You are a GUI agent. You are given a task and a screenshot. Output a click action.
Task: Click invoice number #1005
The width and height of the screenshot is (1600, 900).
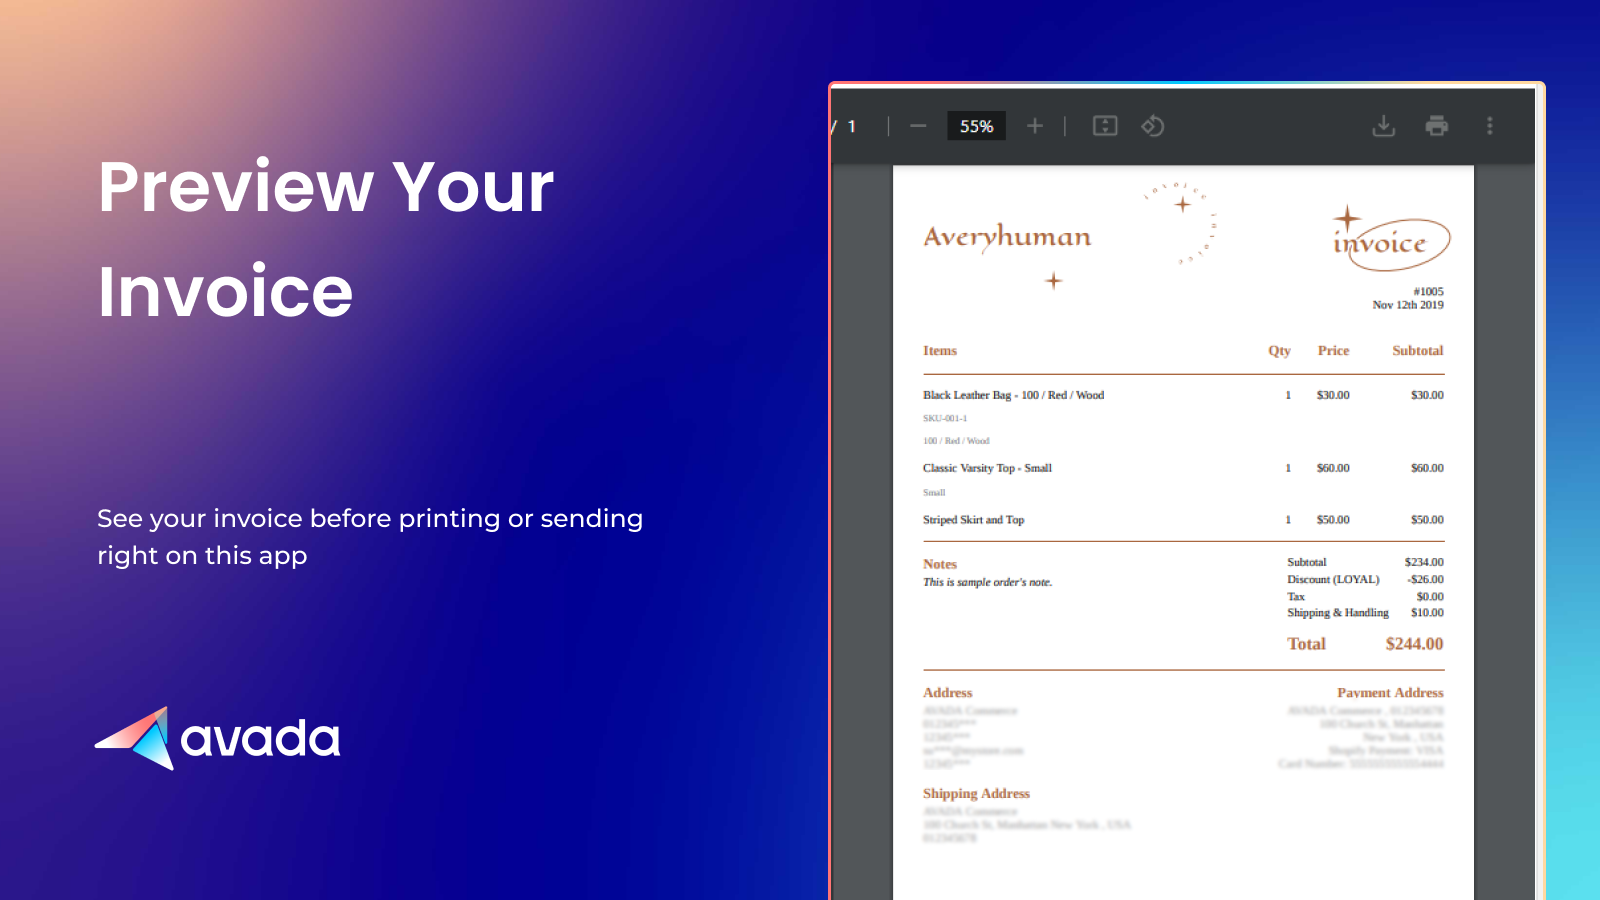1428,292
